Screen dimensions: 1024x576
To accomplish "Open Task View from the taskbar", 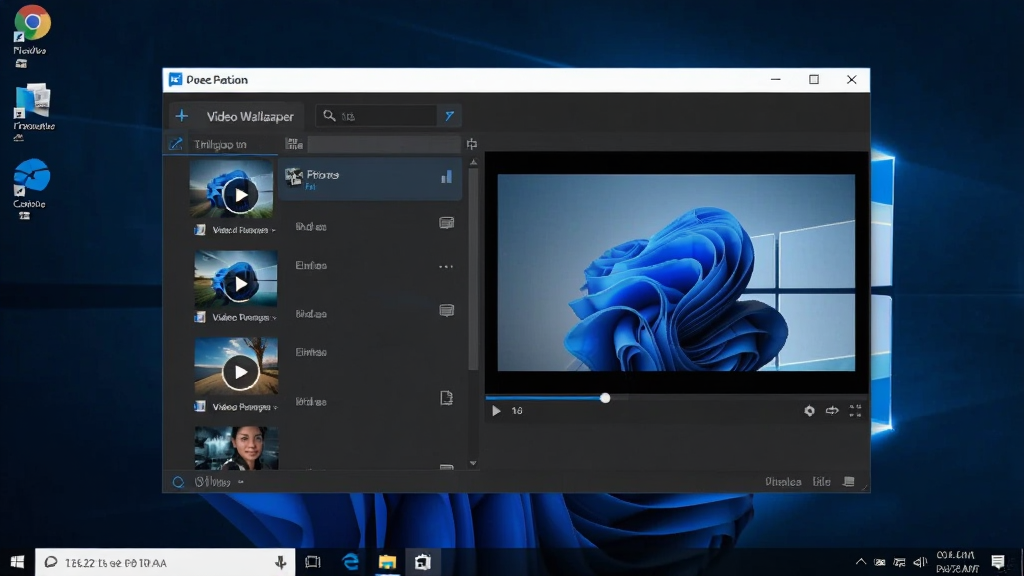I will 313,562.
